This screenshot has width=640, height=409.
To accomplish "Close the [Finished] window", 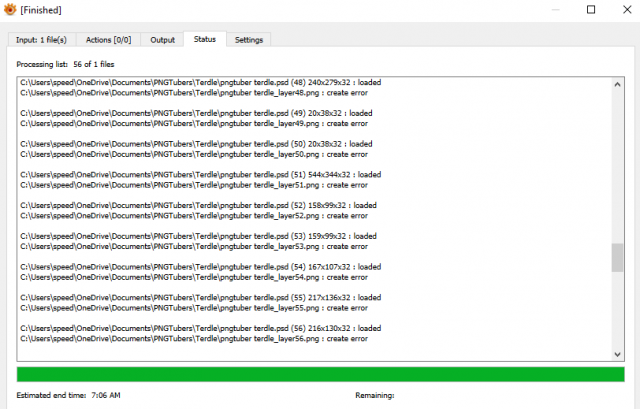I will [x=627, y=9].
